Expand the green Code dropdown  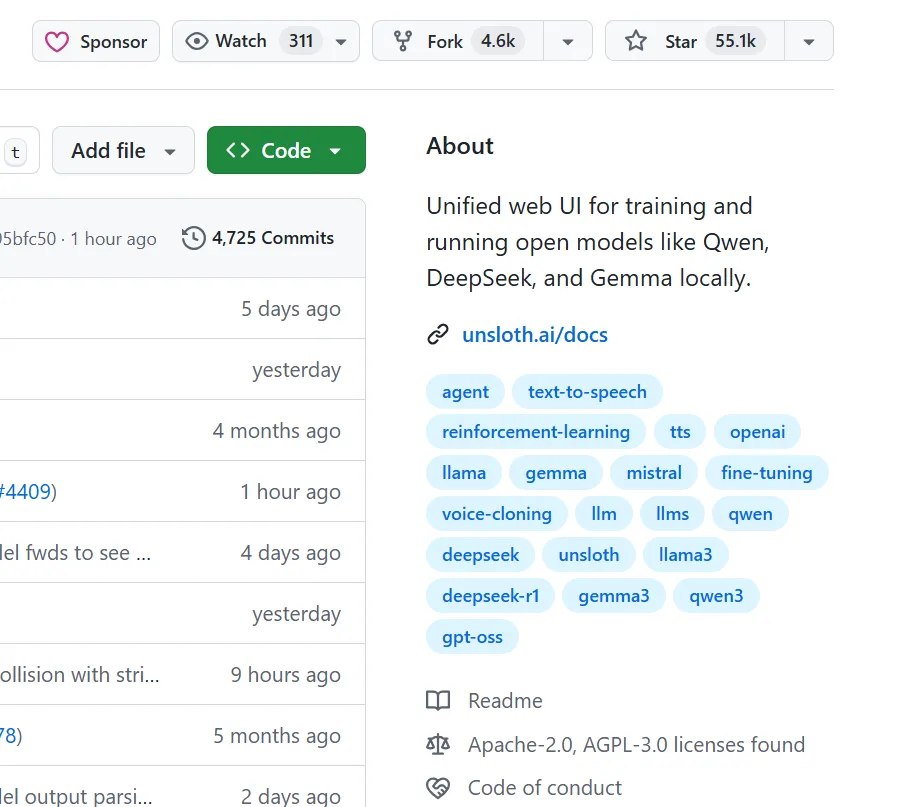[x=335, y=151]
